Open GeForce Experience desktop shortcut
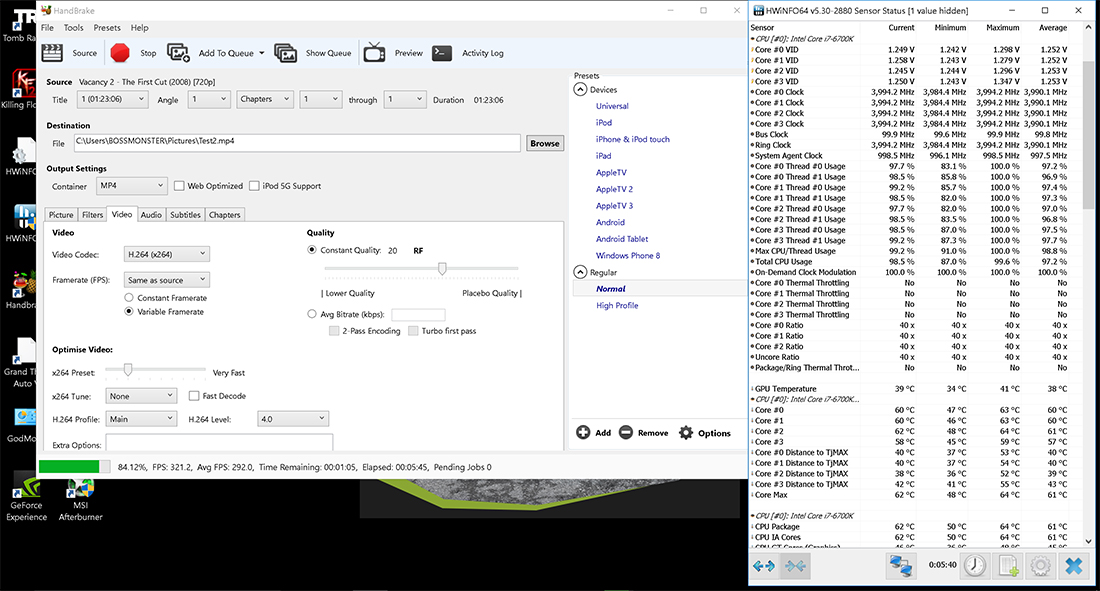This screenshot has width=1100, height=591. [26, 498]
